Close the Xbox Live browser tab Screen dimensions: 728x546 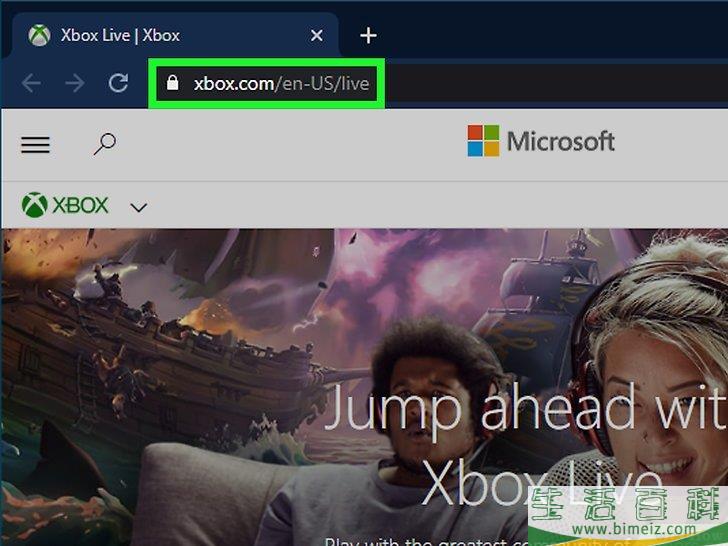317,35
